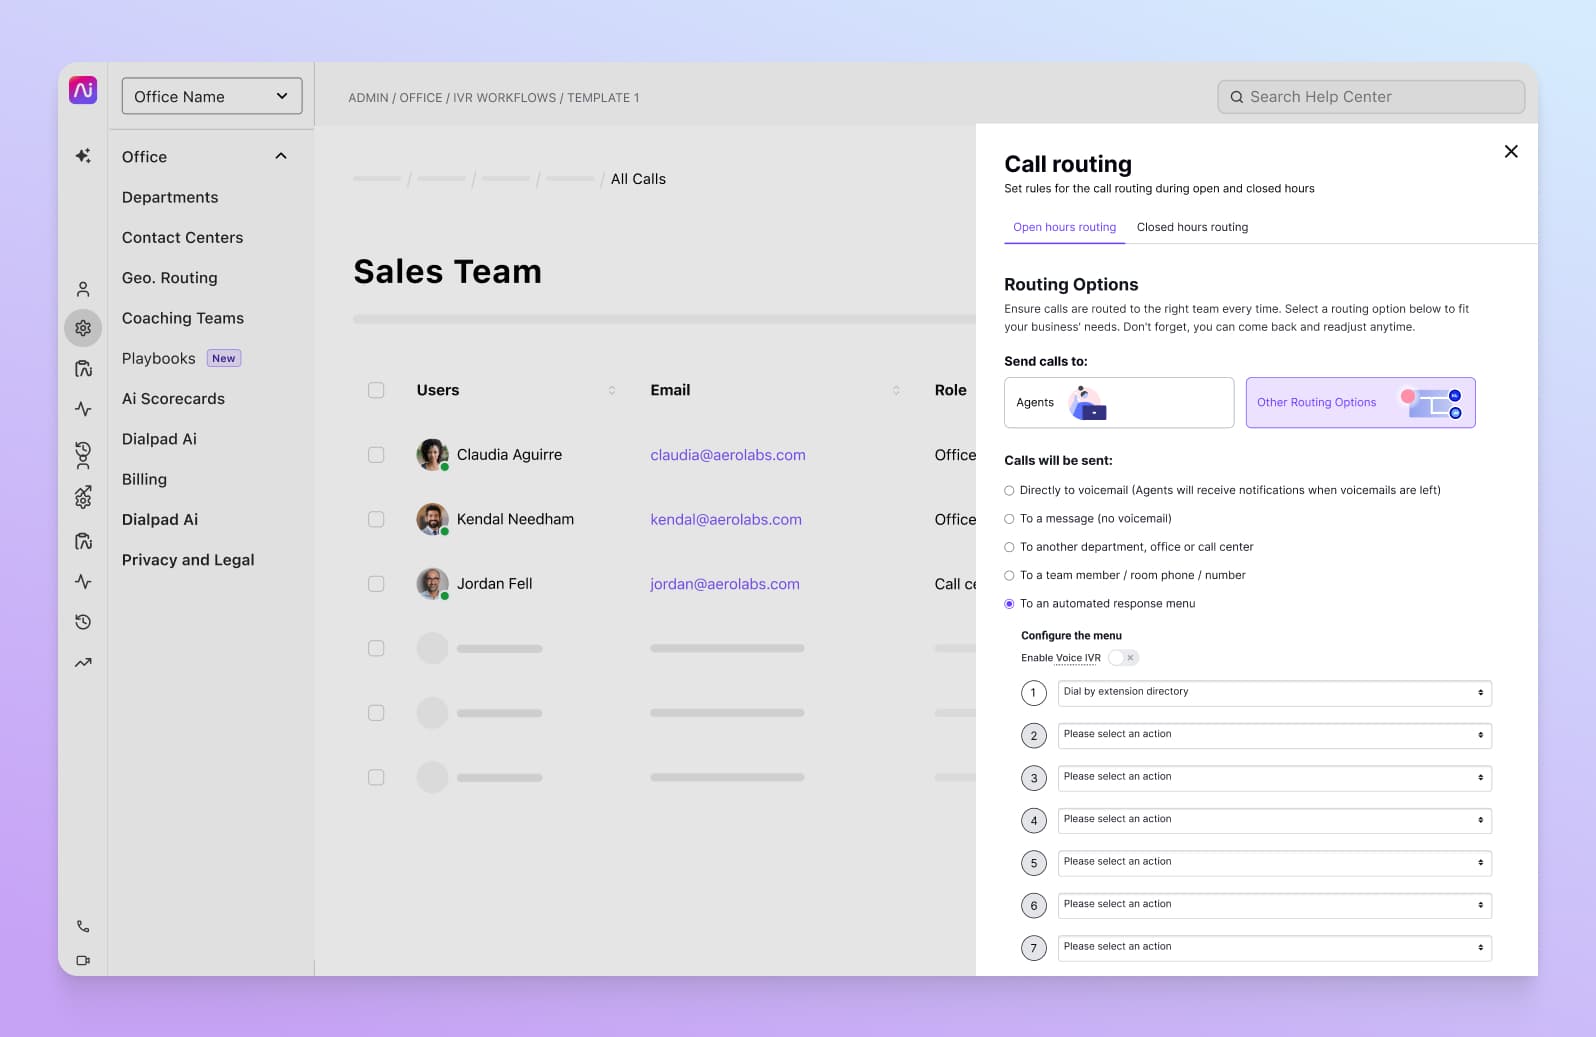This screenshot has height=1037, width=1596.
Task: Check the box next to Claudia Aguirre
Action: pyautogui.click(x=376, y=455)
